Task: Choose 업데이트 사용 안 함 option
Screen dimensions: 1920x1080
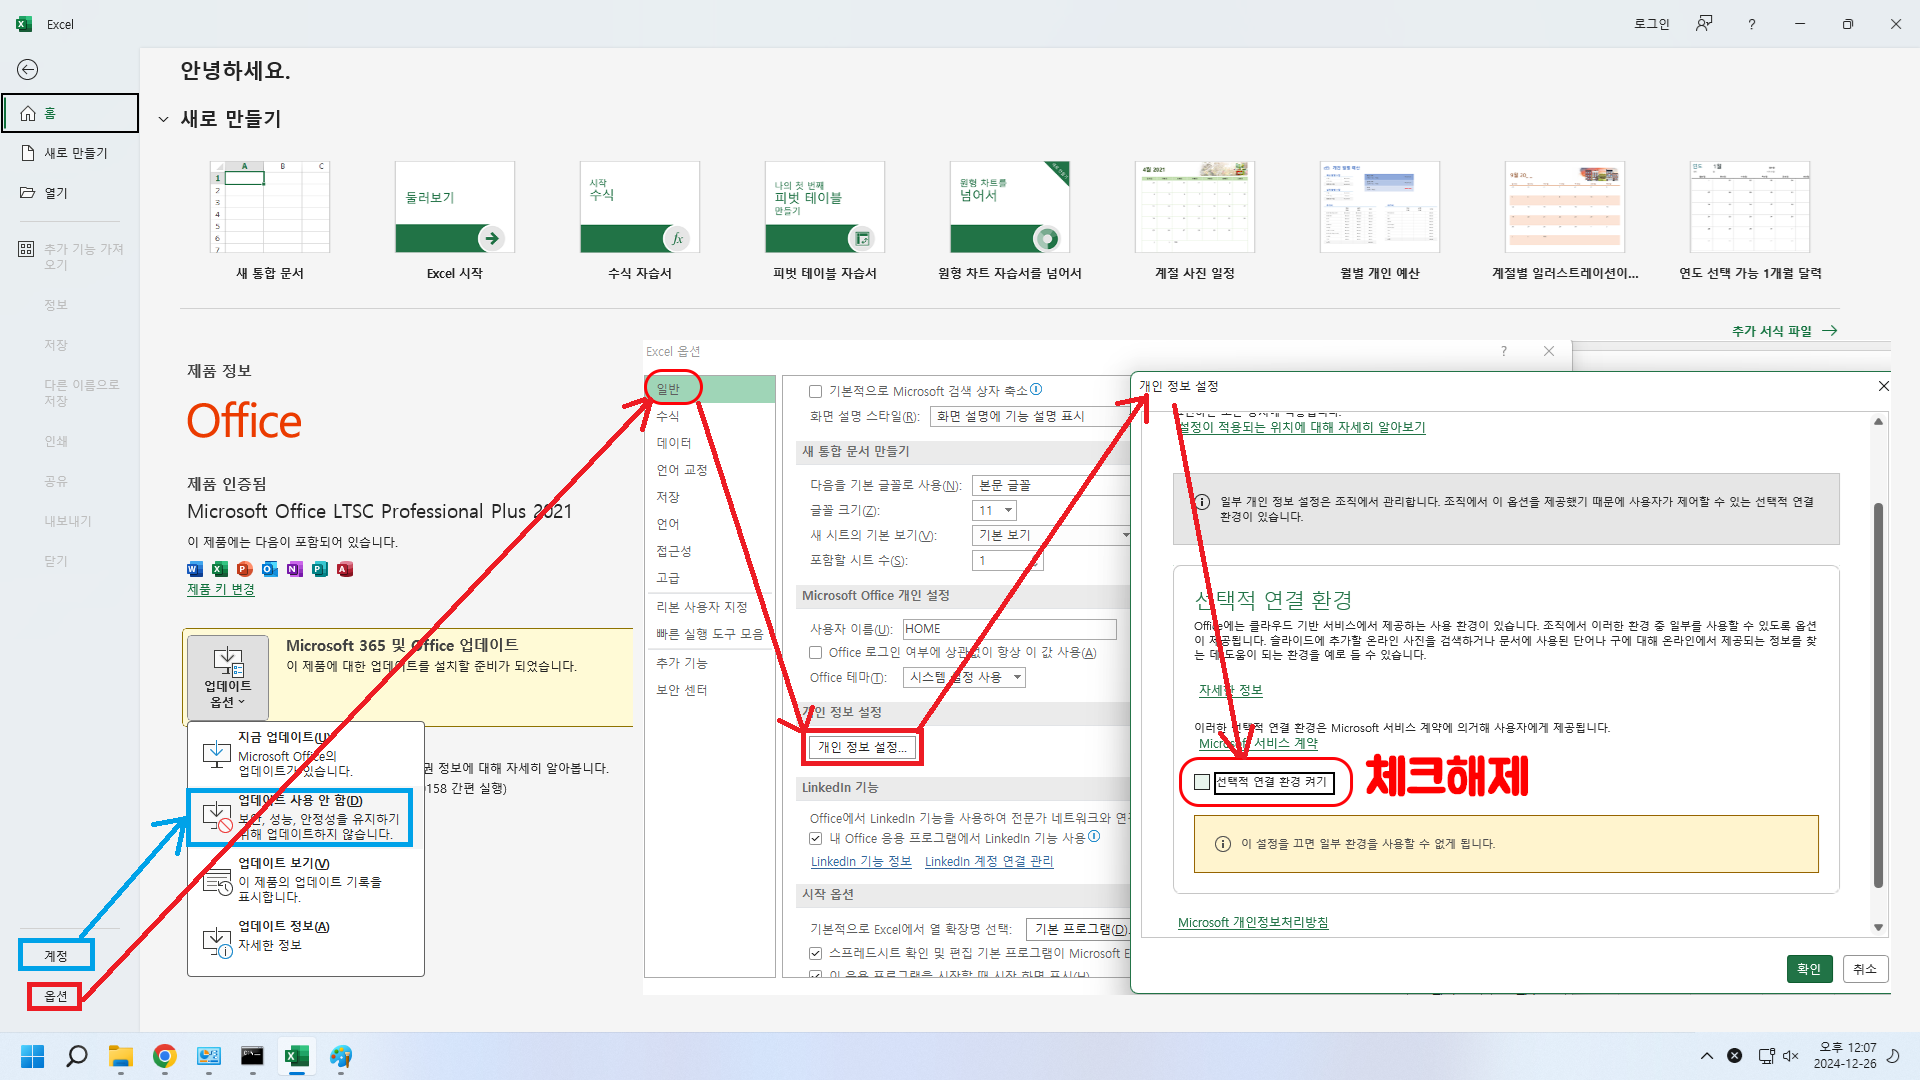Action: (300, 817)
